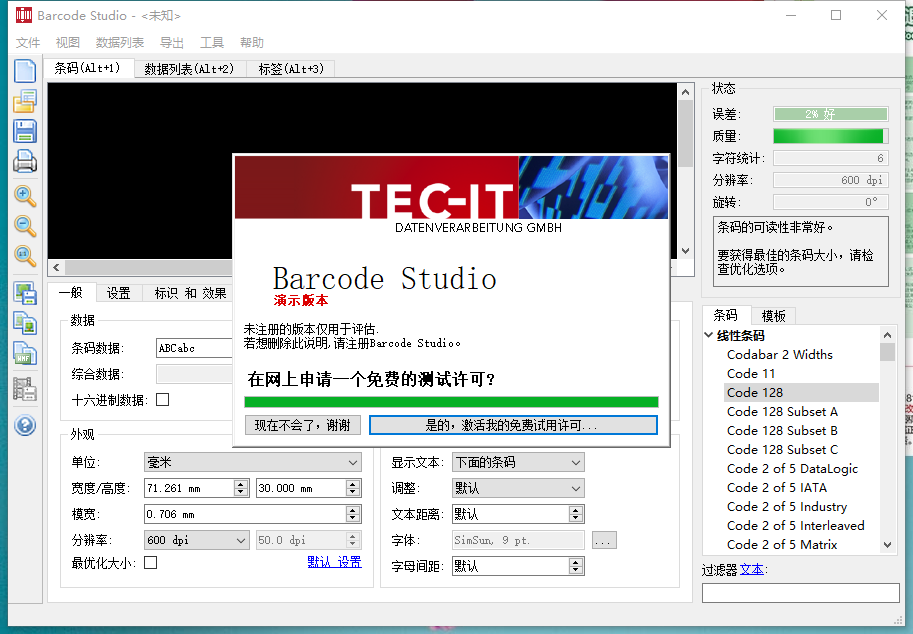Select Code 128 Subset B in barcode list

pos(783,430)
